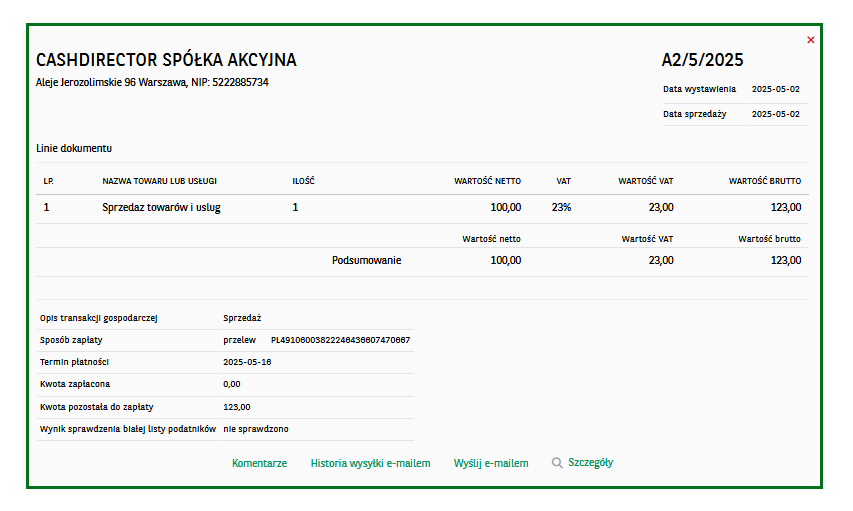The image size is (853, 511).
Task: Click company name CASHDIRECTOR SPÓŁKA AKCYJNA
Action: click(x=166, y=60)
